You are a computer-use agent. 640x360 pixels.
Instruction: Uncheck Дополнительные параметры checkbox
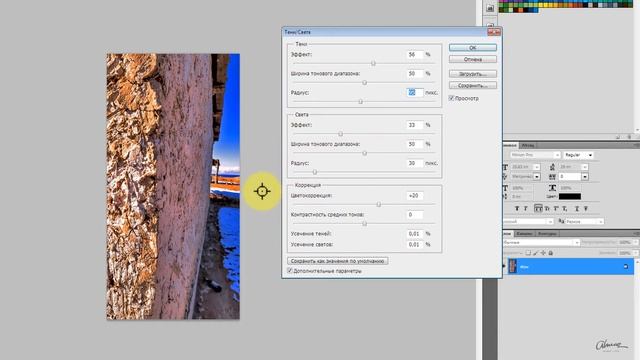[290, 271]
